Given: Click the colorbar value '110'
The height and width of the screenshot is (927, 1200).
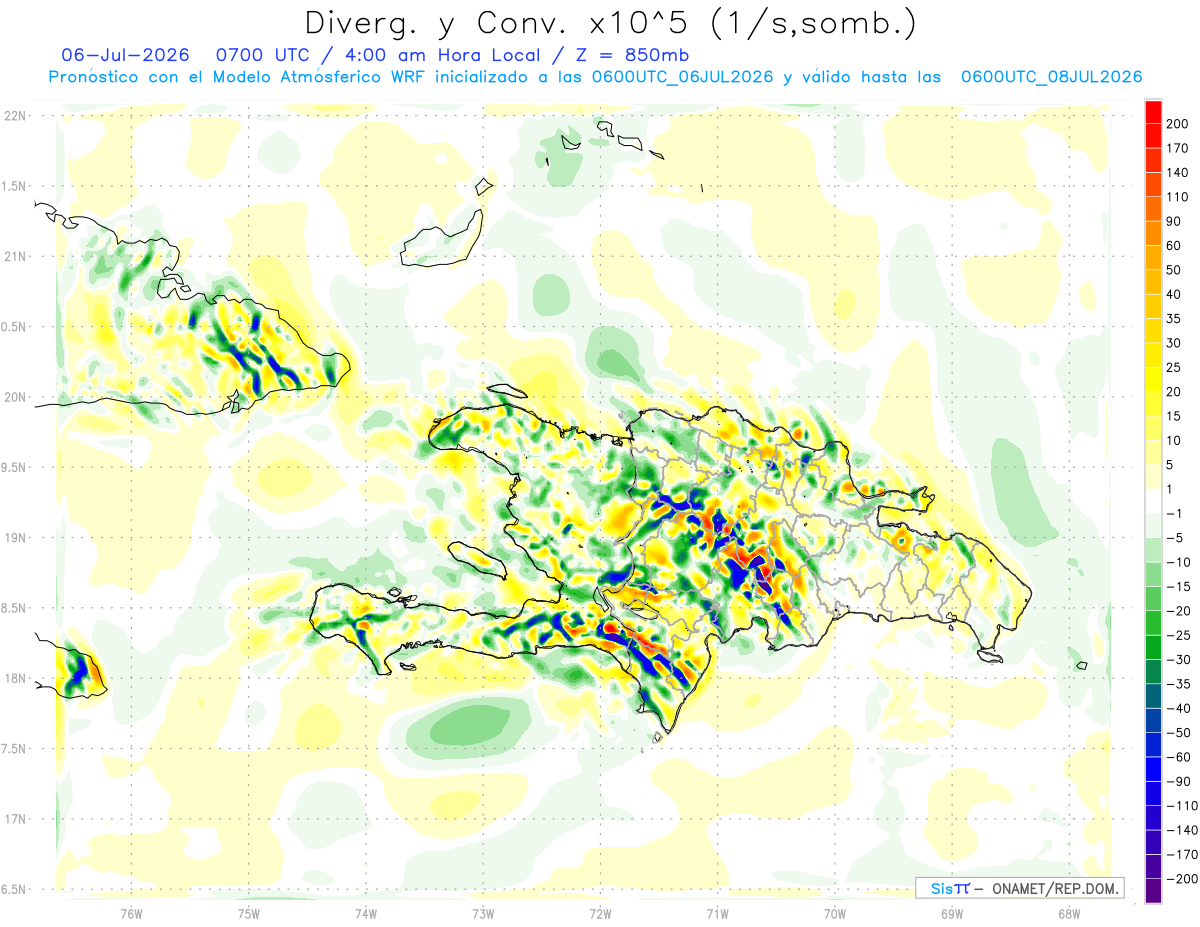Looking at the screenshot, I should pos(1178,197).
